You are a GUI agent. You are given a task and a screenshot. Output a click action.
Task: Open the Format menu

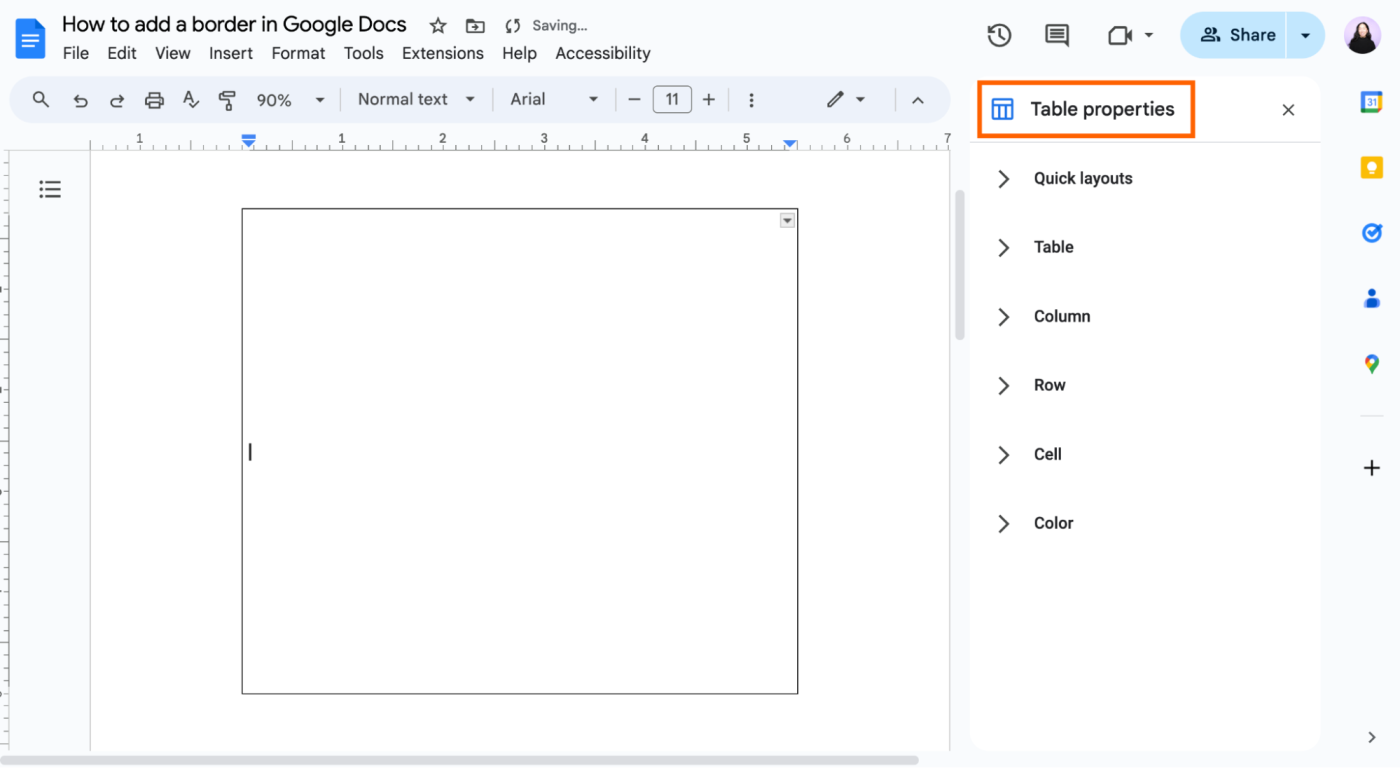pyautogui.click(x=298, y=53)
